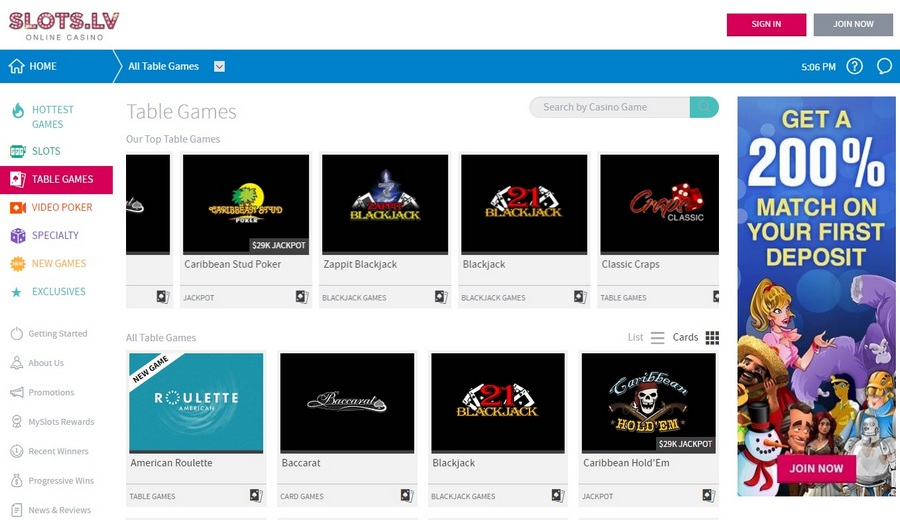Click the search magnifier button
Viewport: 900px width, 520px height.
[704, 107]
